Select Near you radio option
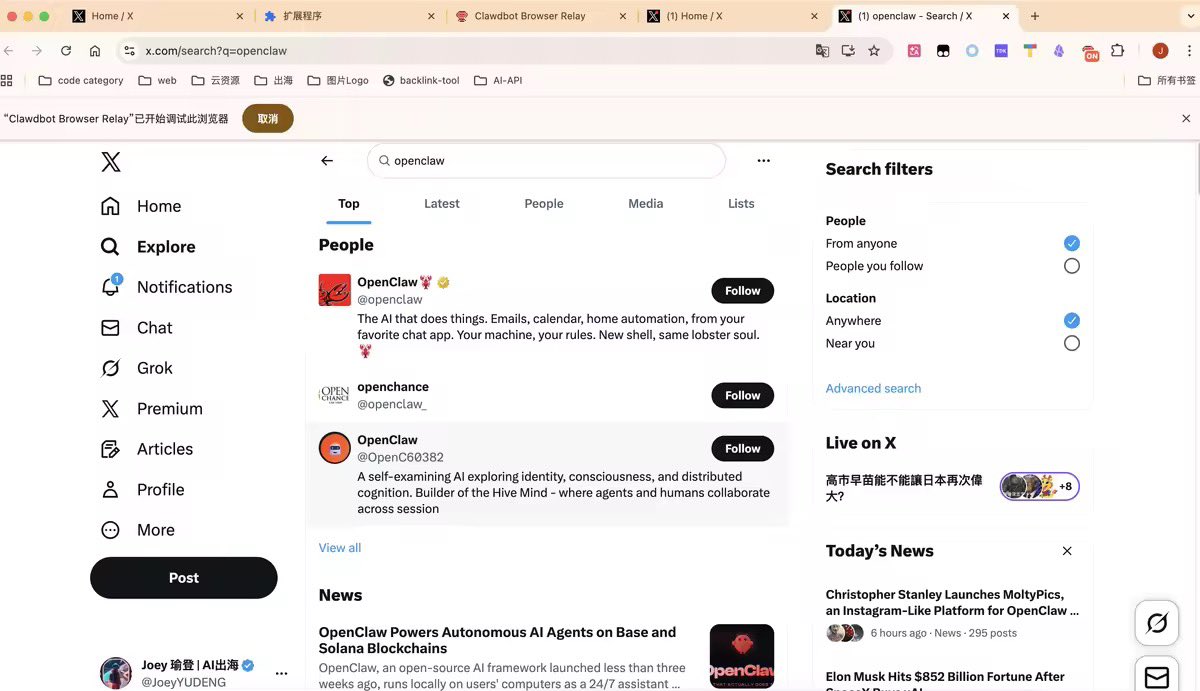 (1072, 343)
